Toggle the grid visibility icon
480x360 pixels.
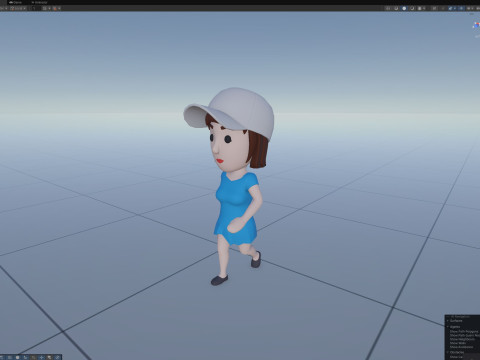tap(44, 8)
